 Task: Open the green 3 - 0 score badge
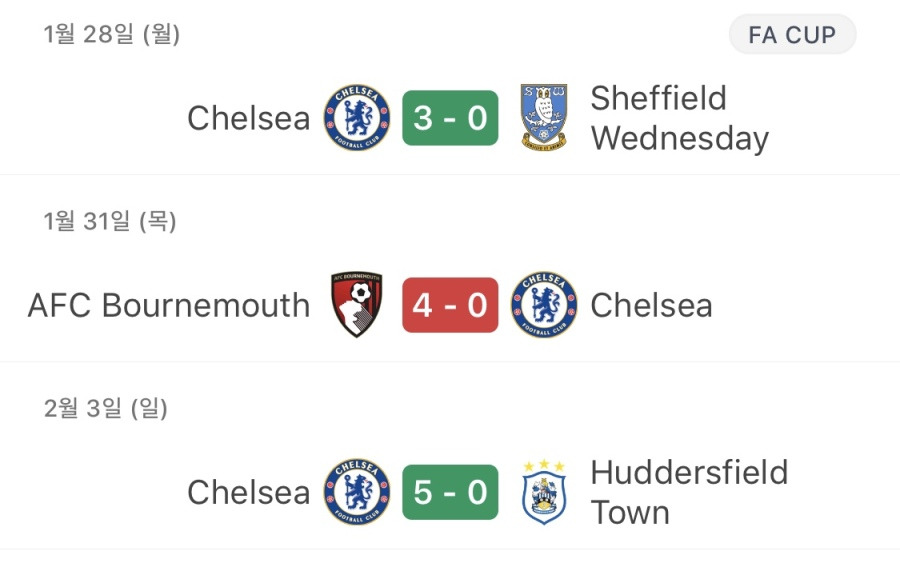click(x=450, y=118)
